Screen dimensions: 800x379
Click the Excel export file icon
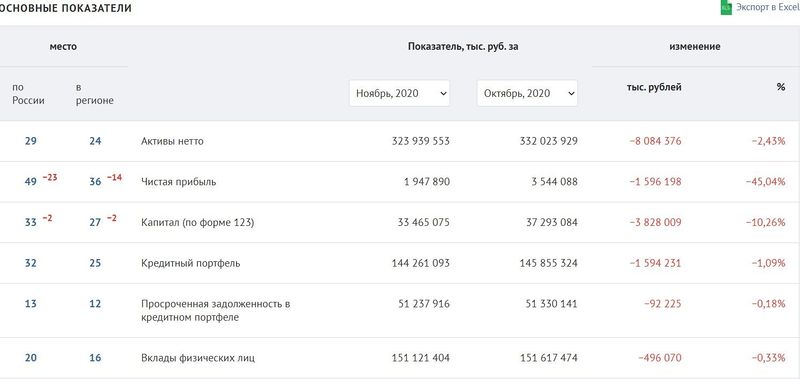[726, 8]
